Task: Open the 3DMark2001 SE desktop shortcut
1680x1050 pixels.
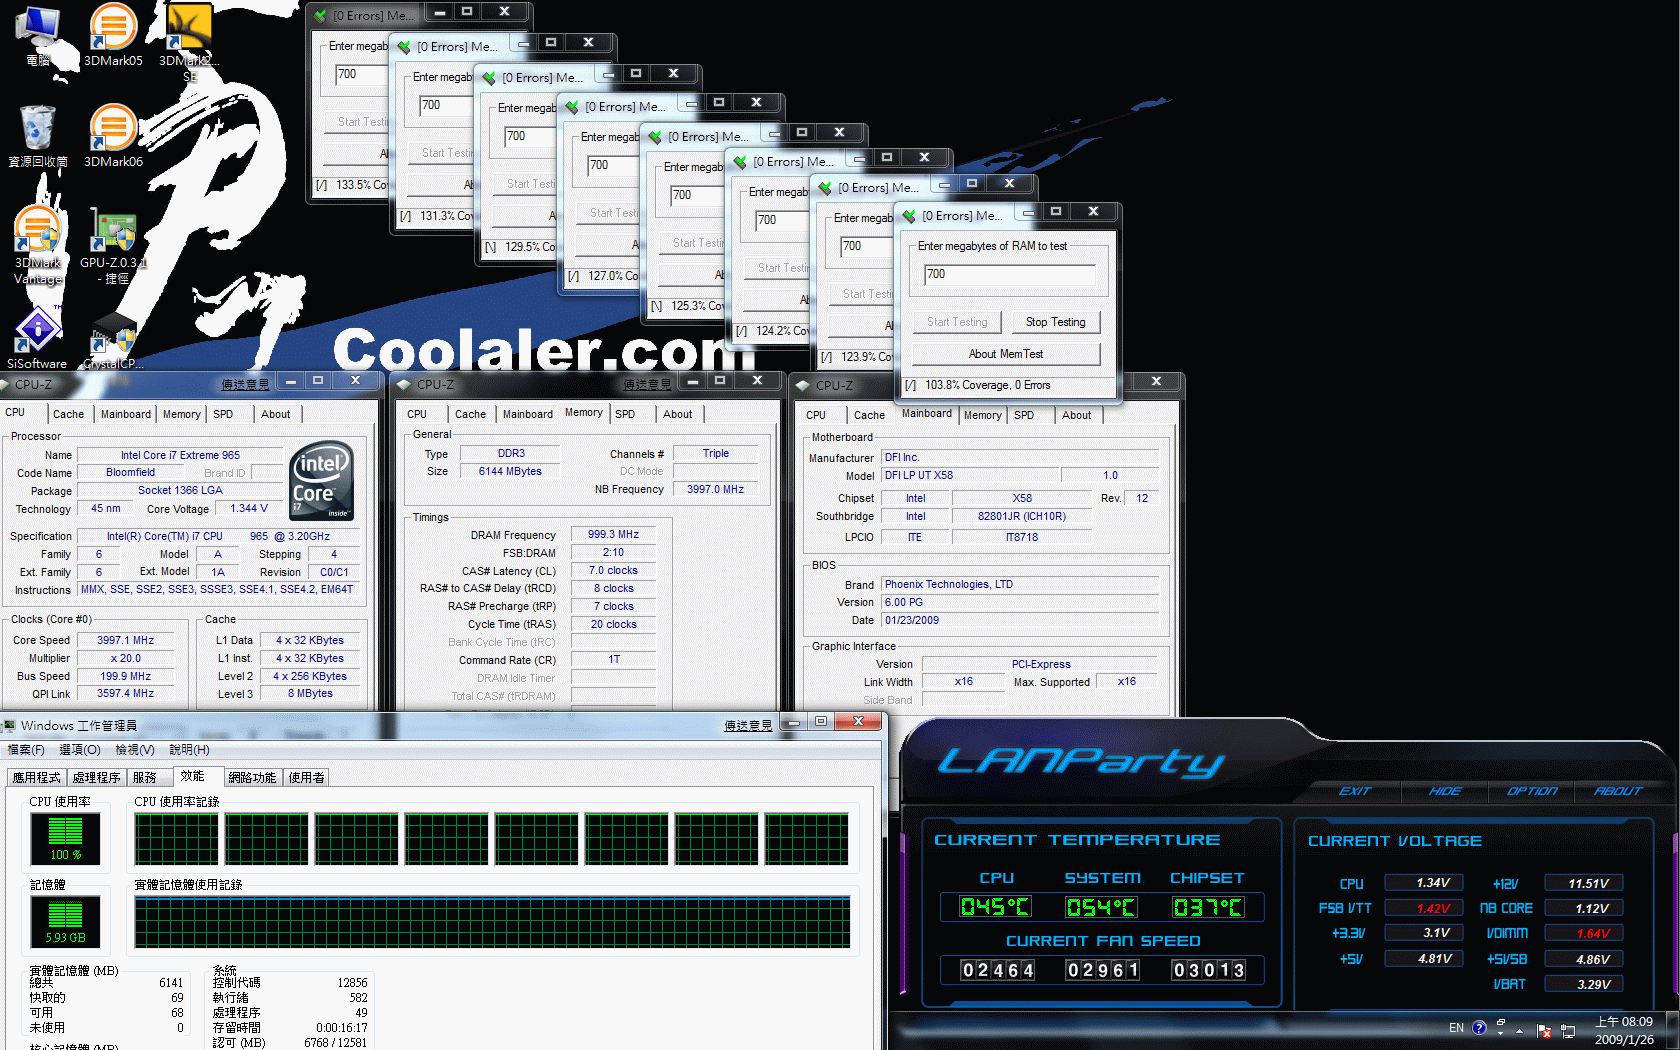Action: click(x=188, y=40)
